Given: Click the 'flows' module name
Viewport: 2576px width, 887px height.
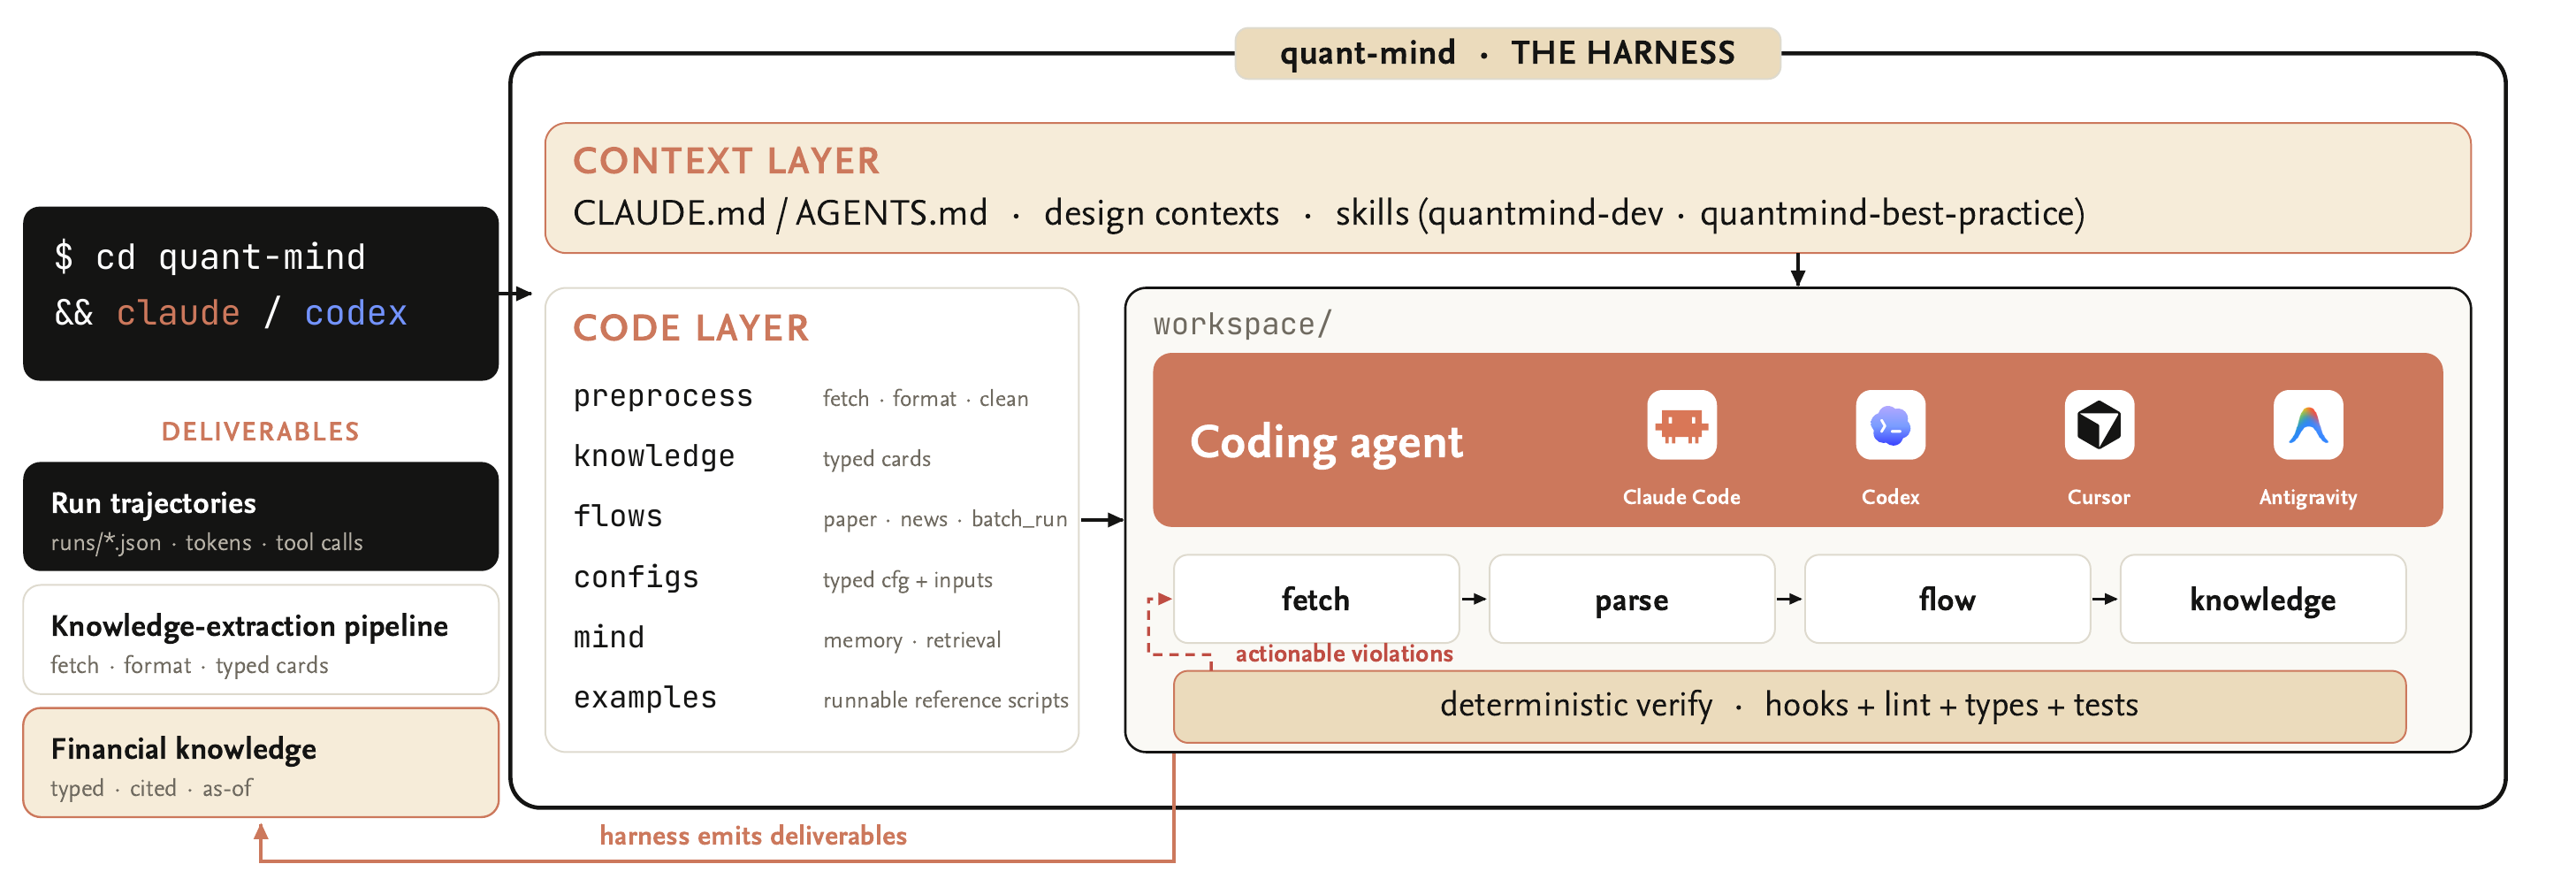Looking at the screenshot, I should (x=618, y=516).
